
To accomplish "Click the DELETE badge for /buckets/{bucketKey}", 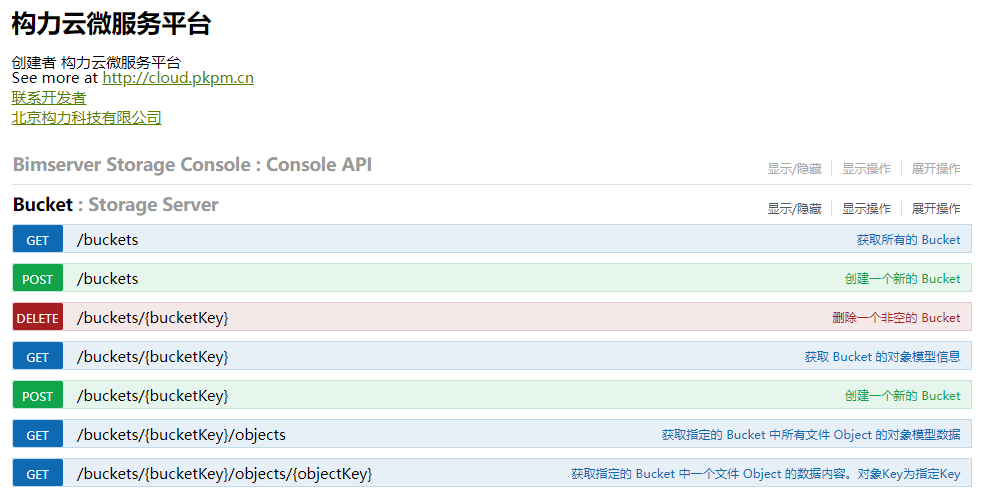I will pos(38,317).
